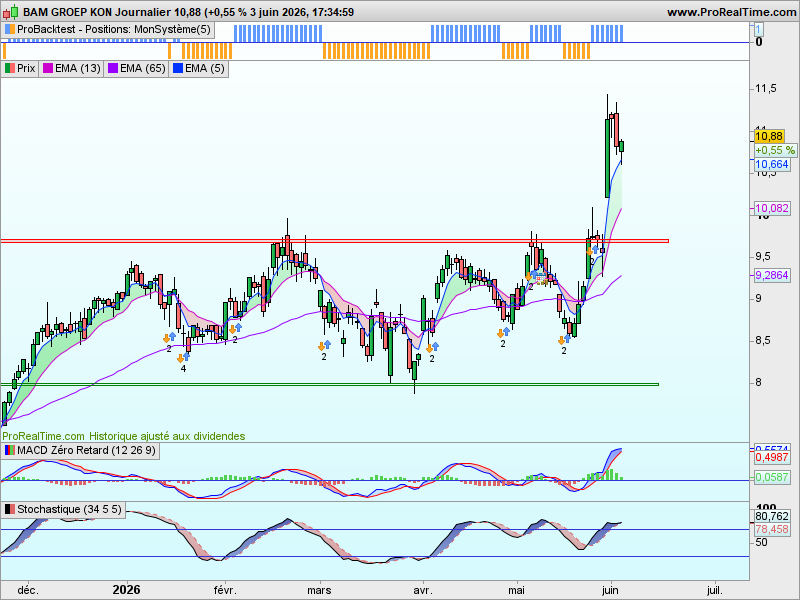
Task: Select the 80,762 stochastic value label
Action: pos(771,516)
